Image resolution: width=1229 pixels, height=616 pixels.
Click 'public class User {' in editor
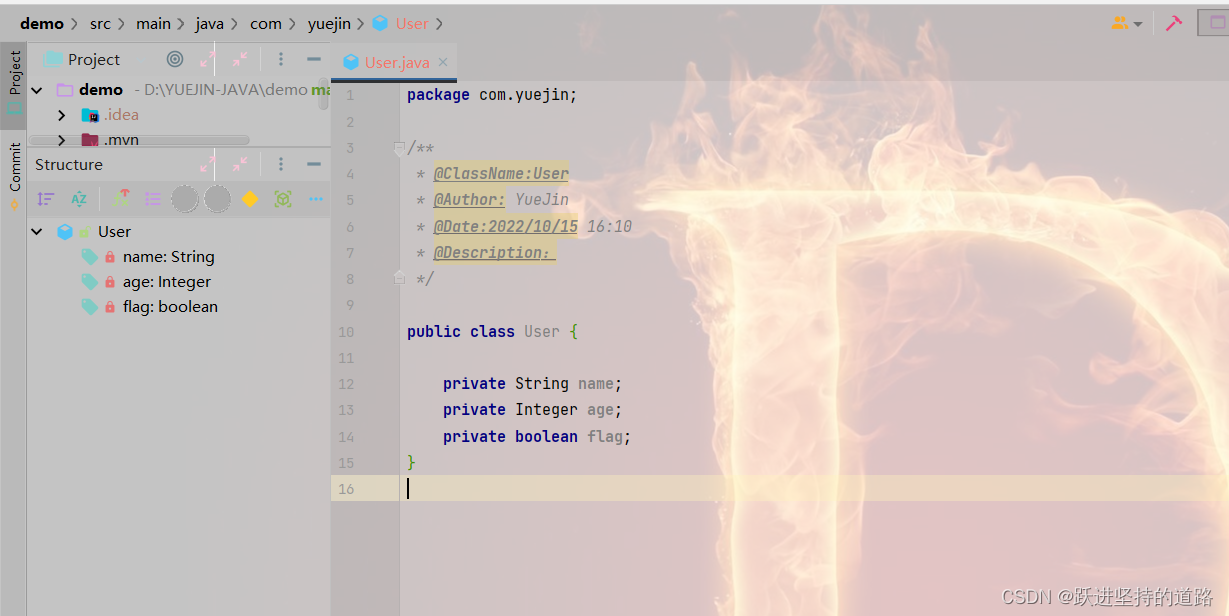pyautogui.click(x=492, y=331)
